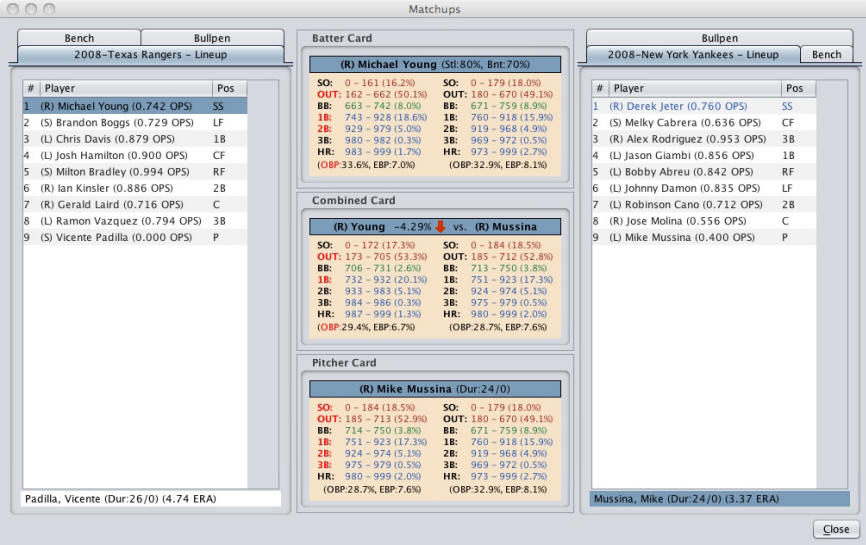Select the 2008-New York Yankees Lineup tab
The image size is (866, 545).
point(693,55)
